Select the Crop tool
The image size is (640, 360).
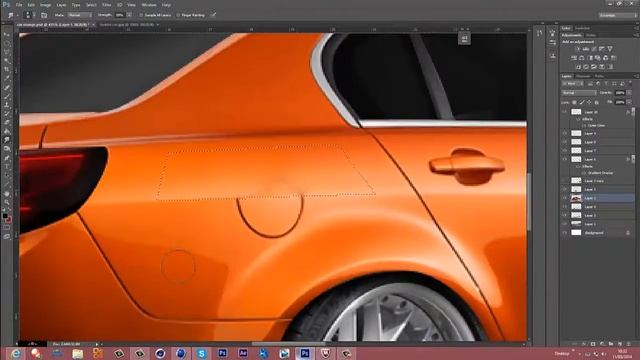(7, 69)
